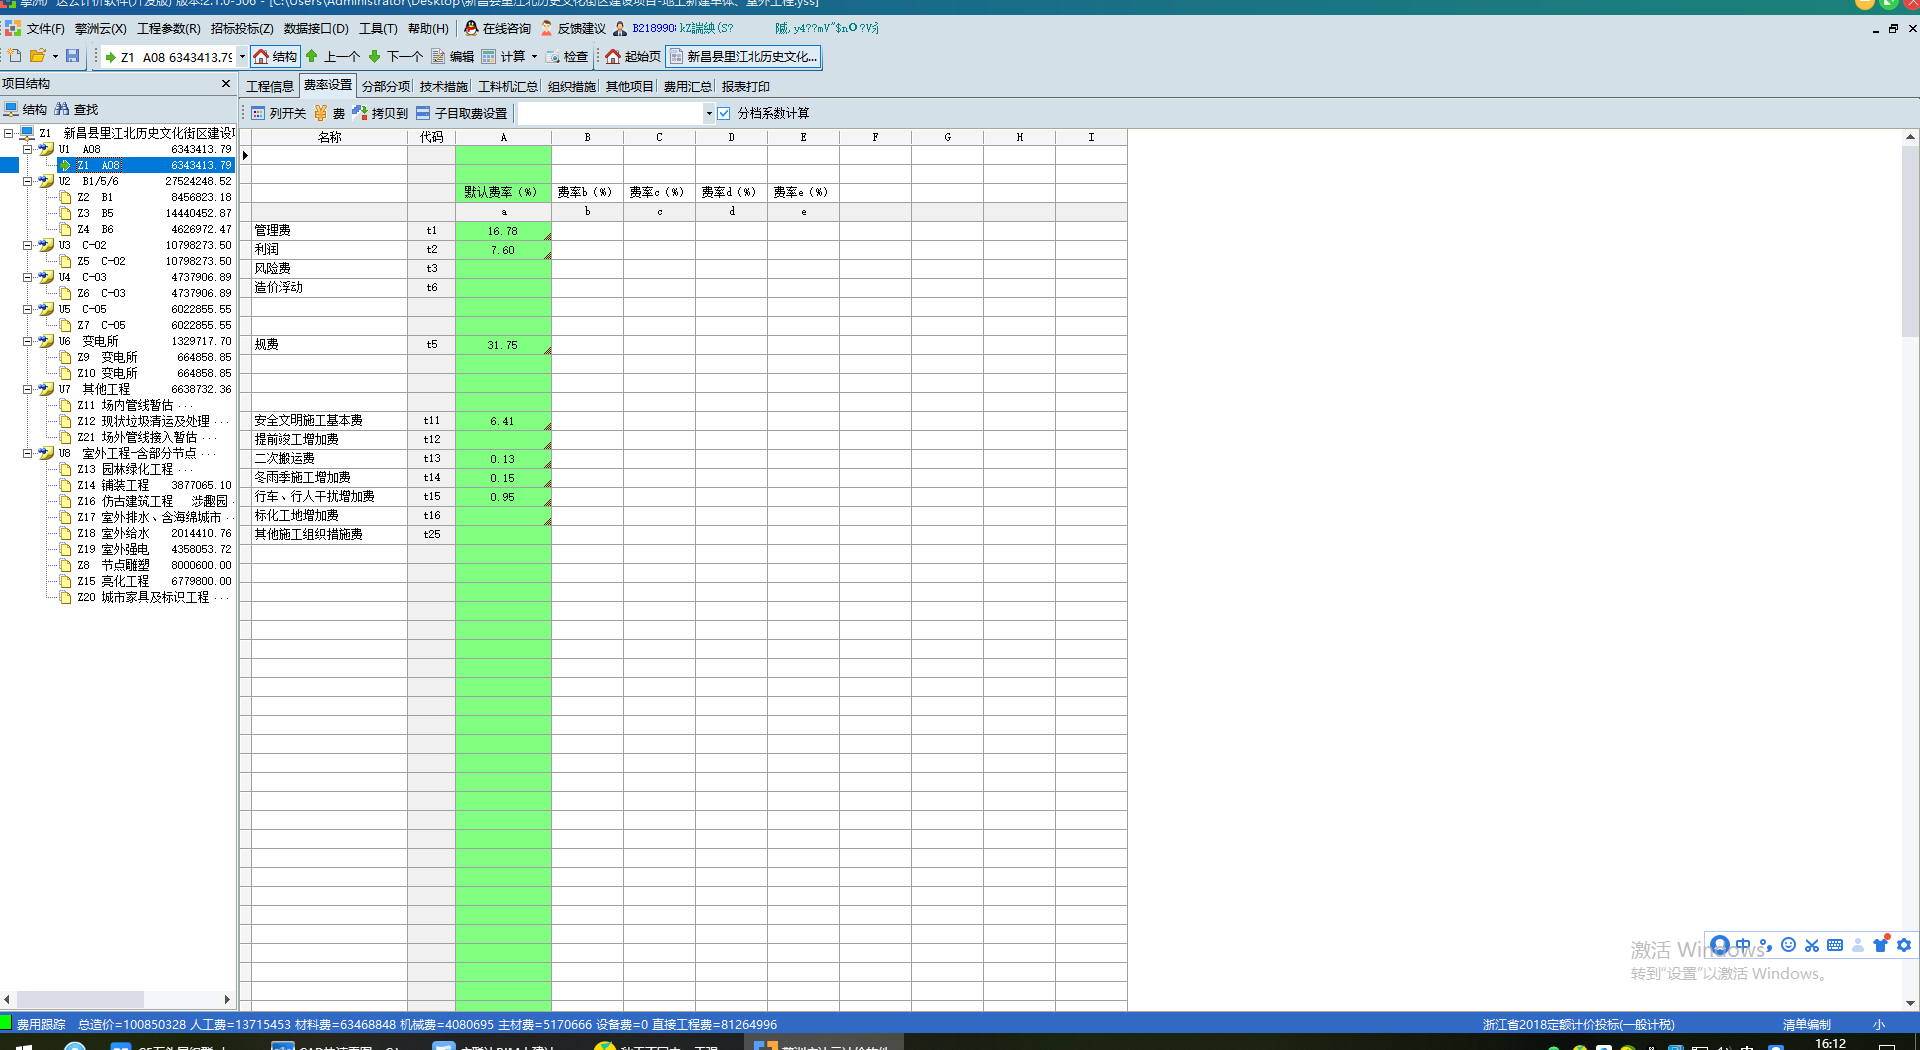Image resolution: width=1920 pixels, height=1050 pixels.
Task: Click the Windows taskbar clock 16:12
Action: pos(1830,1043)
